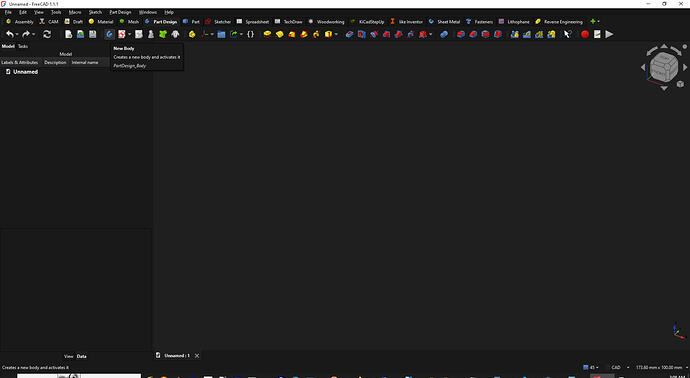
Task: Click the Internal name column header
Action: pos(85,62)
